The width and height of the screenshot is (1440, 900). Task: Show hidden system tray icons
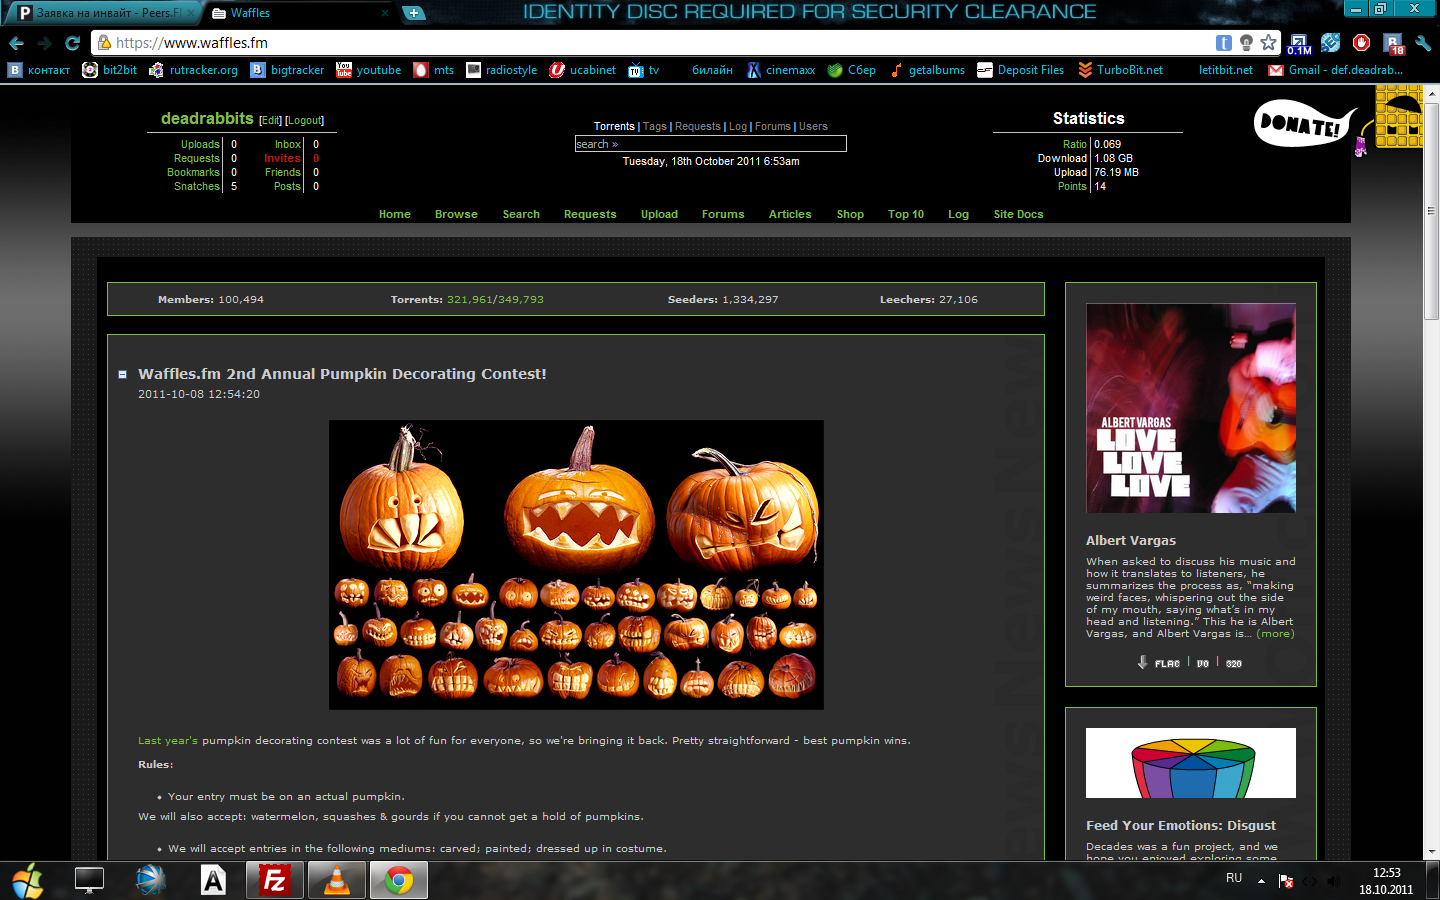1261,881
